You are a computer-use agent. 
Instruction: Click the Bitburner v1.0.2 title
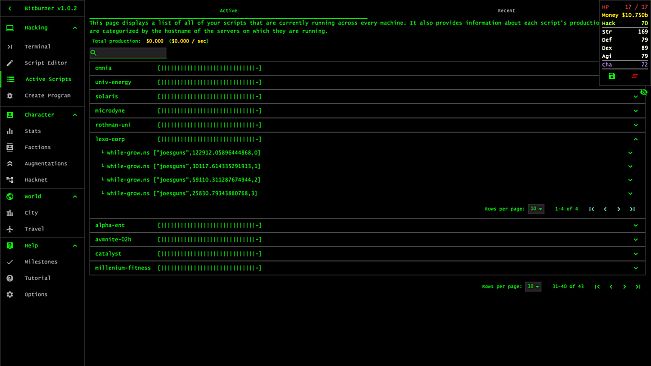pyautogui.click(x=51, y=8)
